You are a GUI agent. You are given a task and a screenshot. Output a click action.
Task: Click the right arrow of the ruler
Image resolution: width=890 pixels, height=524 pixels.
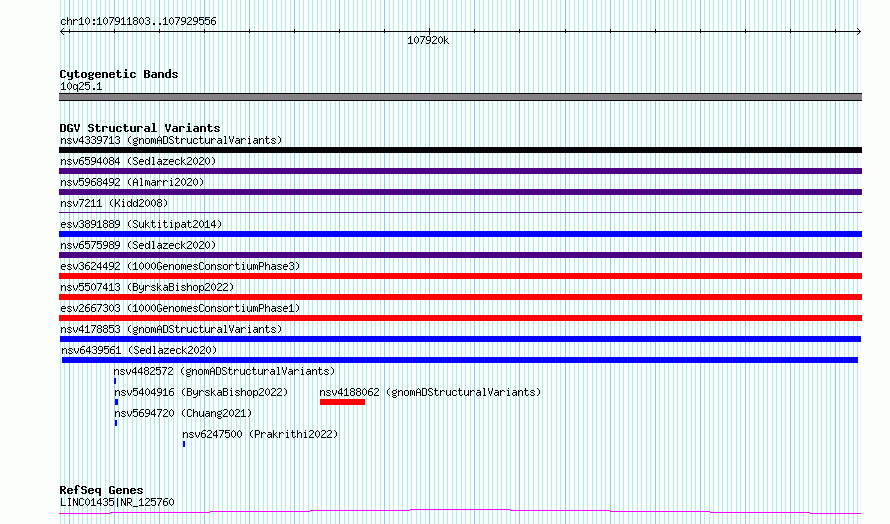pyautogui.click(x=858, y=32)
